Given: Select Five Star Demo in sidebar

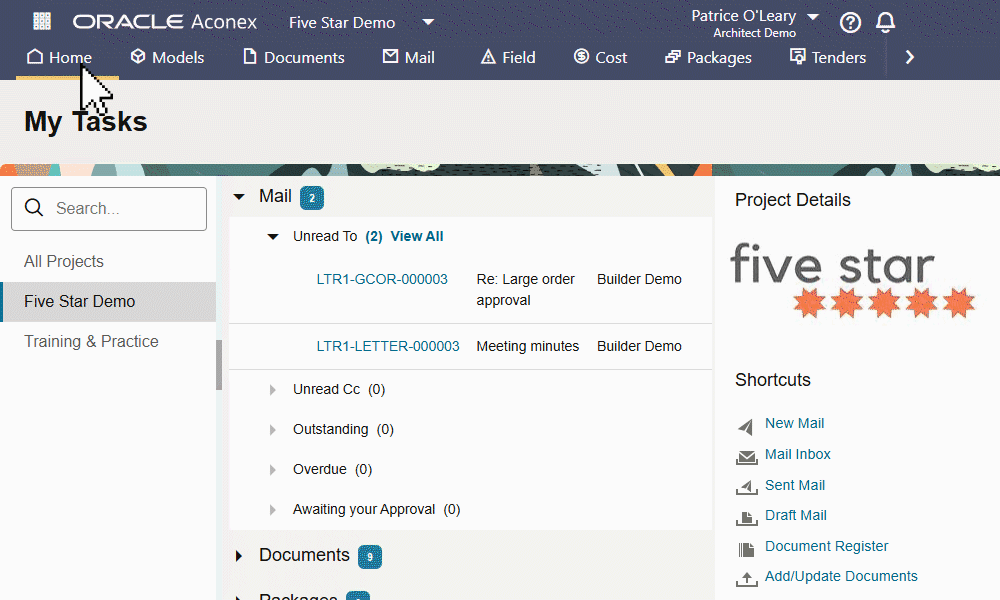Looking at the screenshot, I should [108, 302].
